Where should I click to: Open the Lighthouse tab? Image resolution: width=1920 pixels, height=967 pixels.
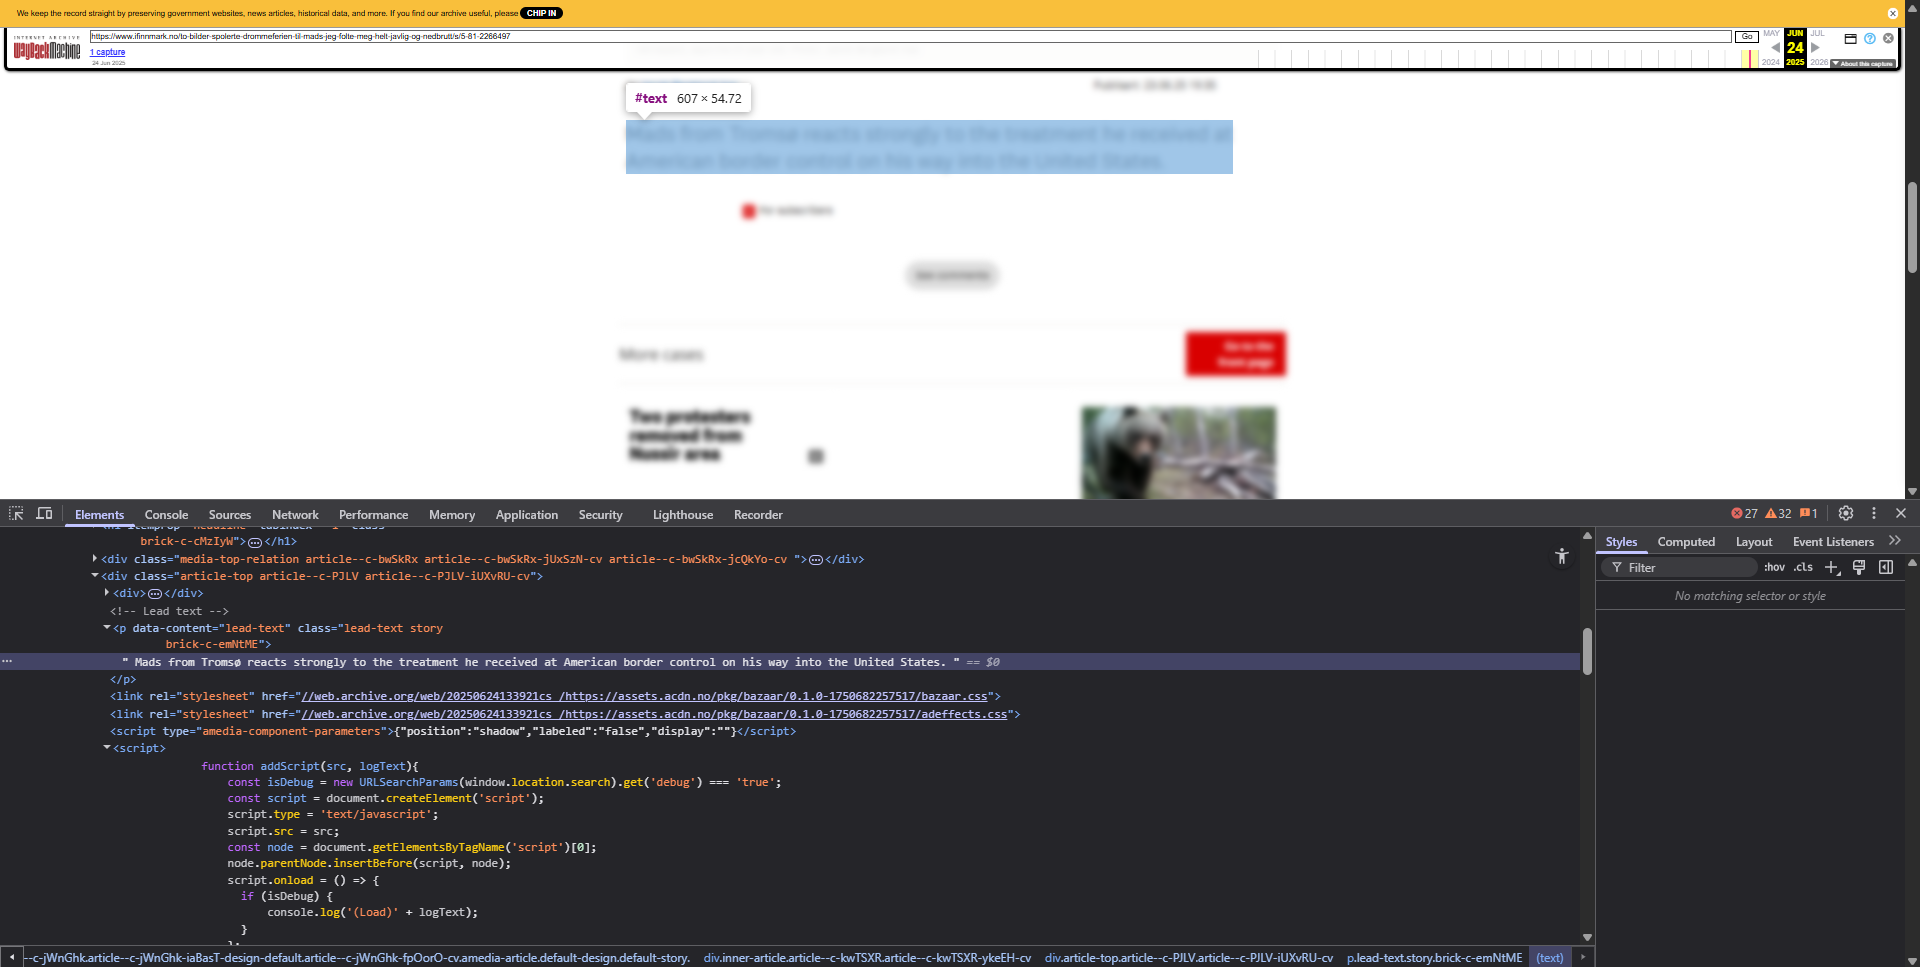[x=683, y=514]
